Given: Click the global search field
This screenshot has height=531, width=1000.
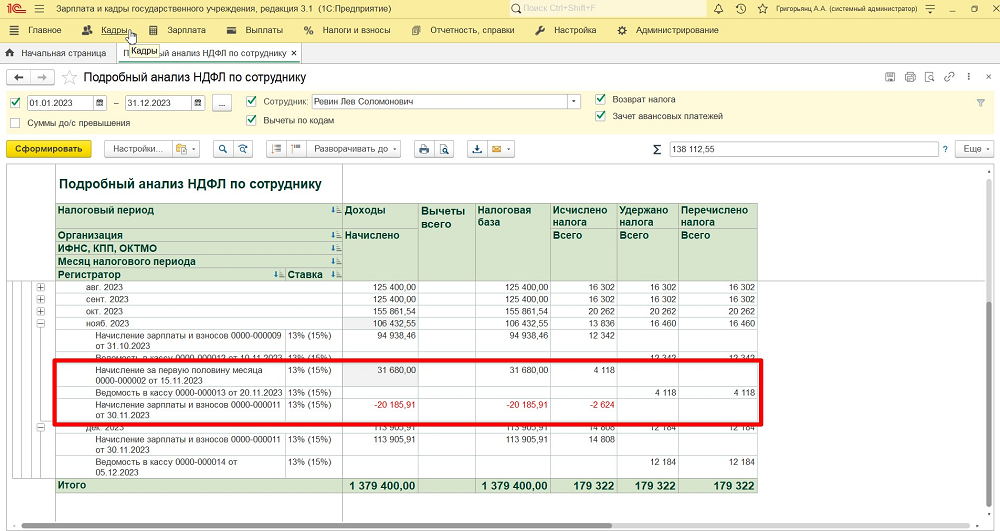Looking at the screenshot, I should click(610, 9).
